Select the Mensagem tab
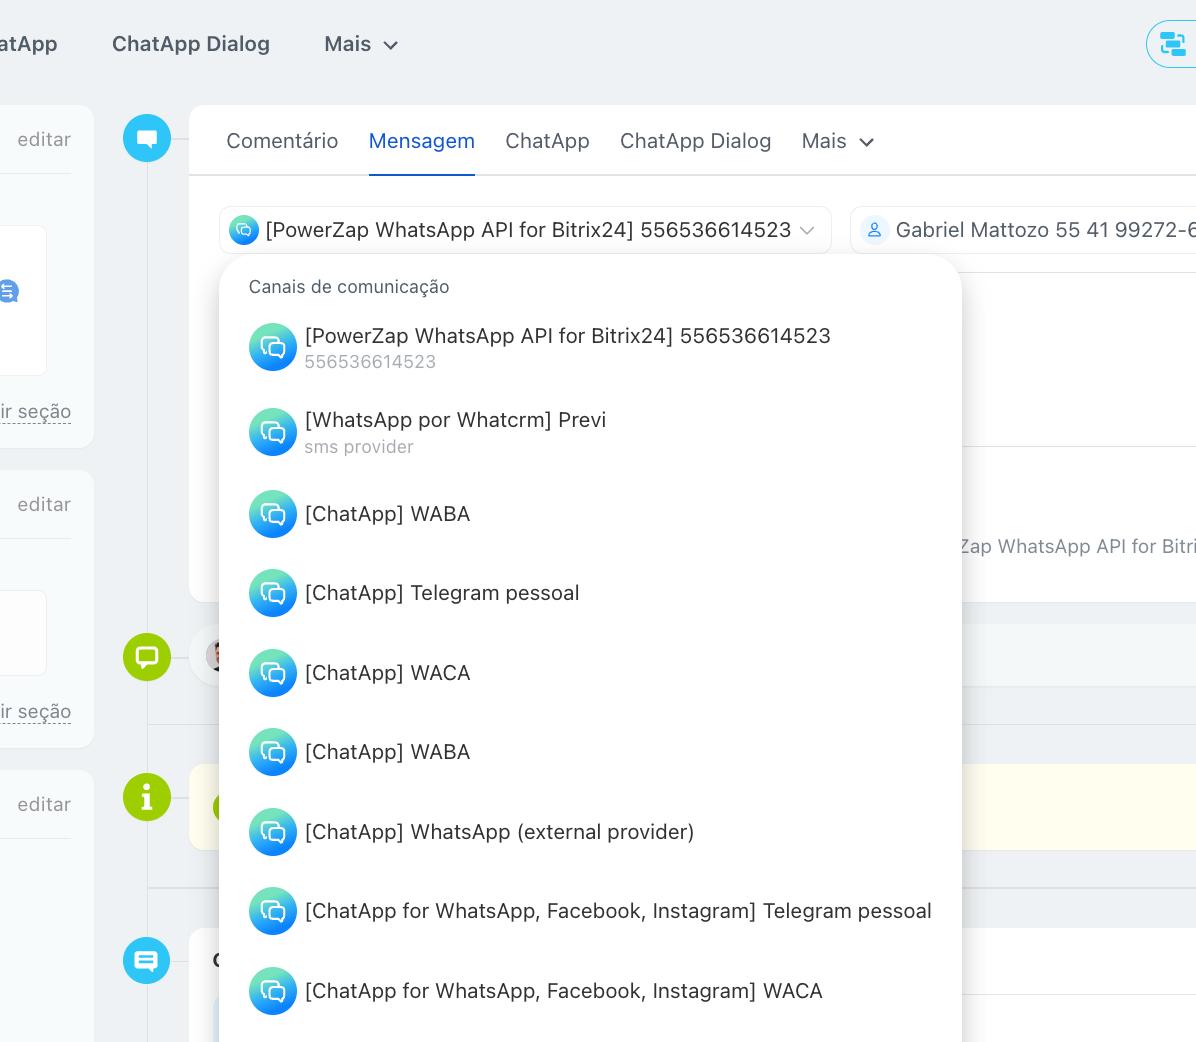 pyautogui.click(x=421, y=141)
